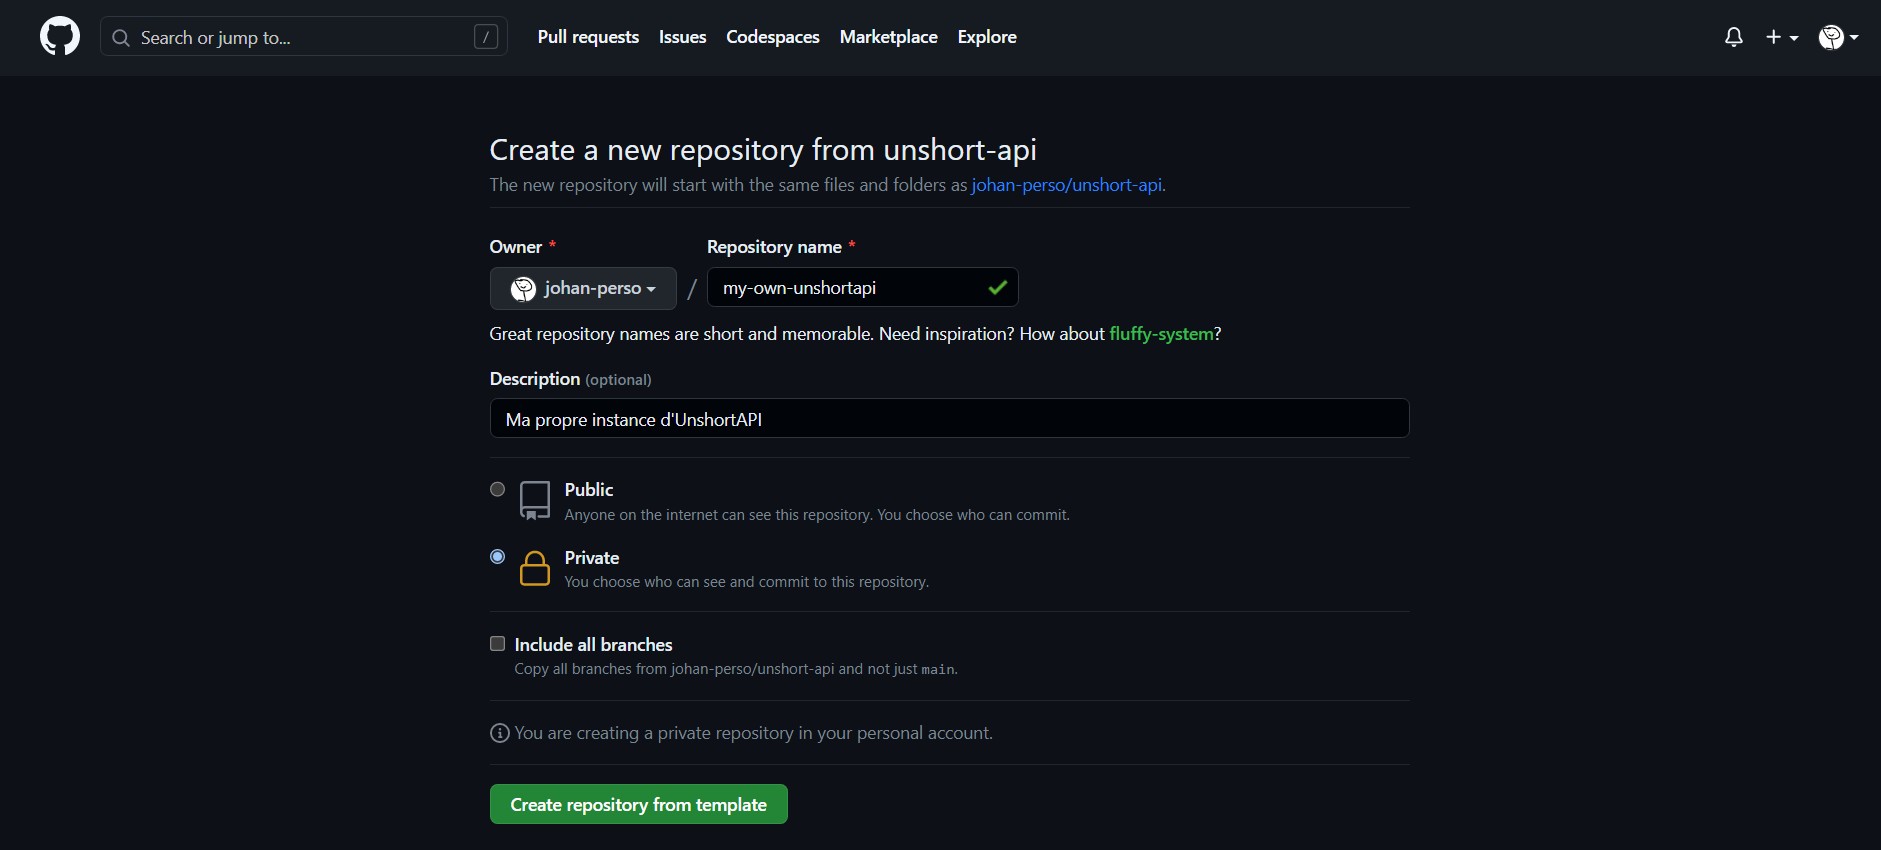Select the Private visibility option
Viewport: 1881px width, 850px height.
click(497, 557)
